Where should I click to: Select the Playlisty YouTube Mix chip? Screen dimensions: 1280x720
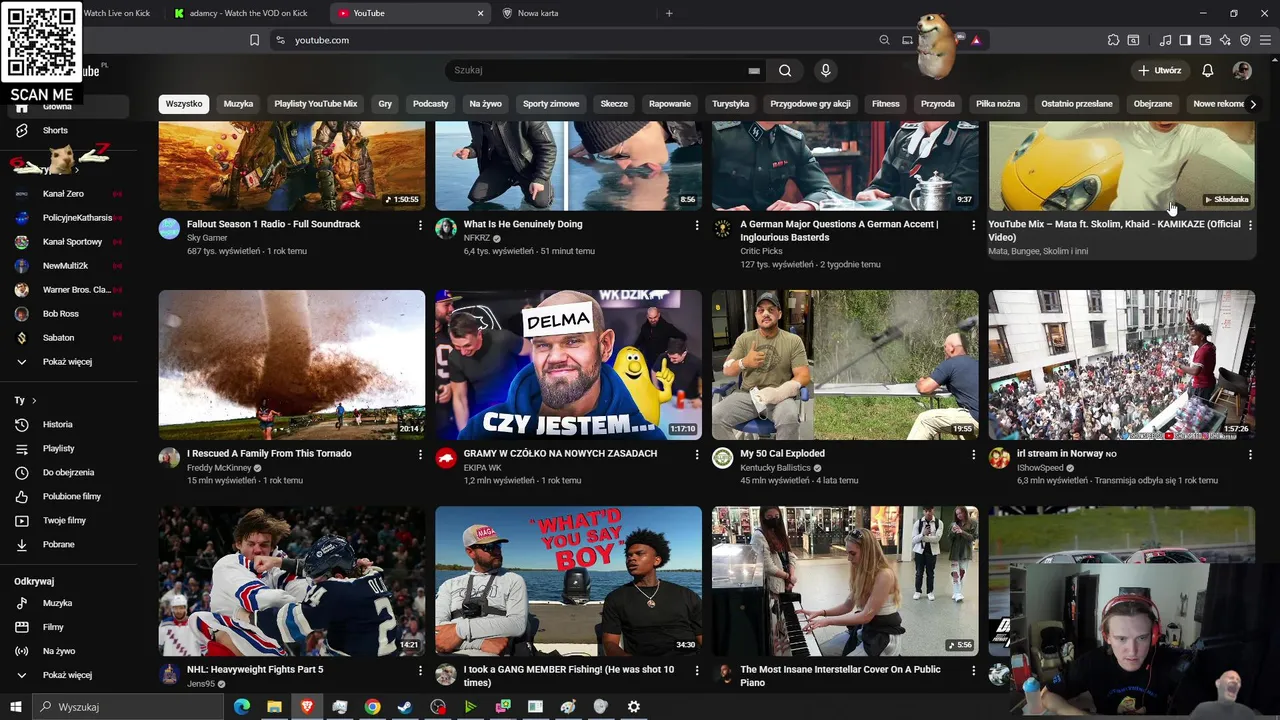coord(316,104)
